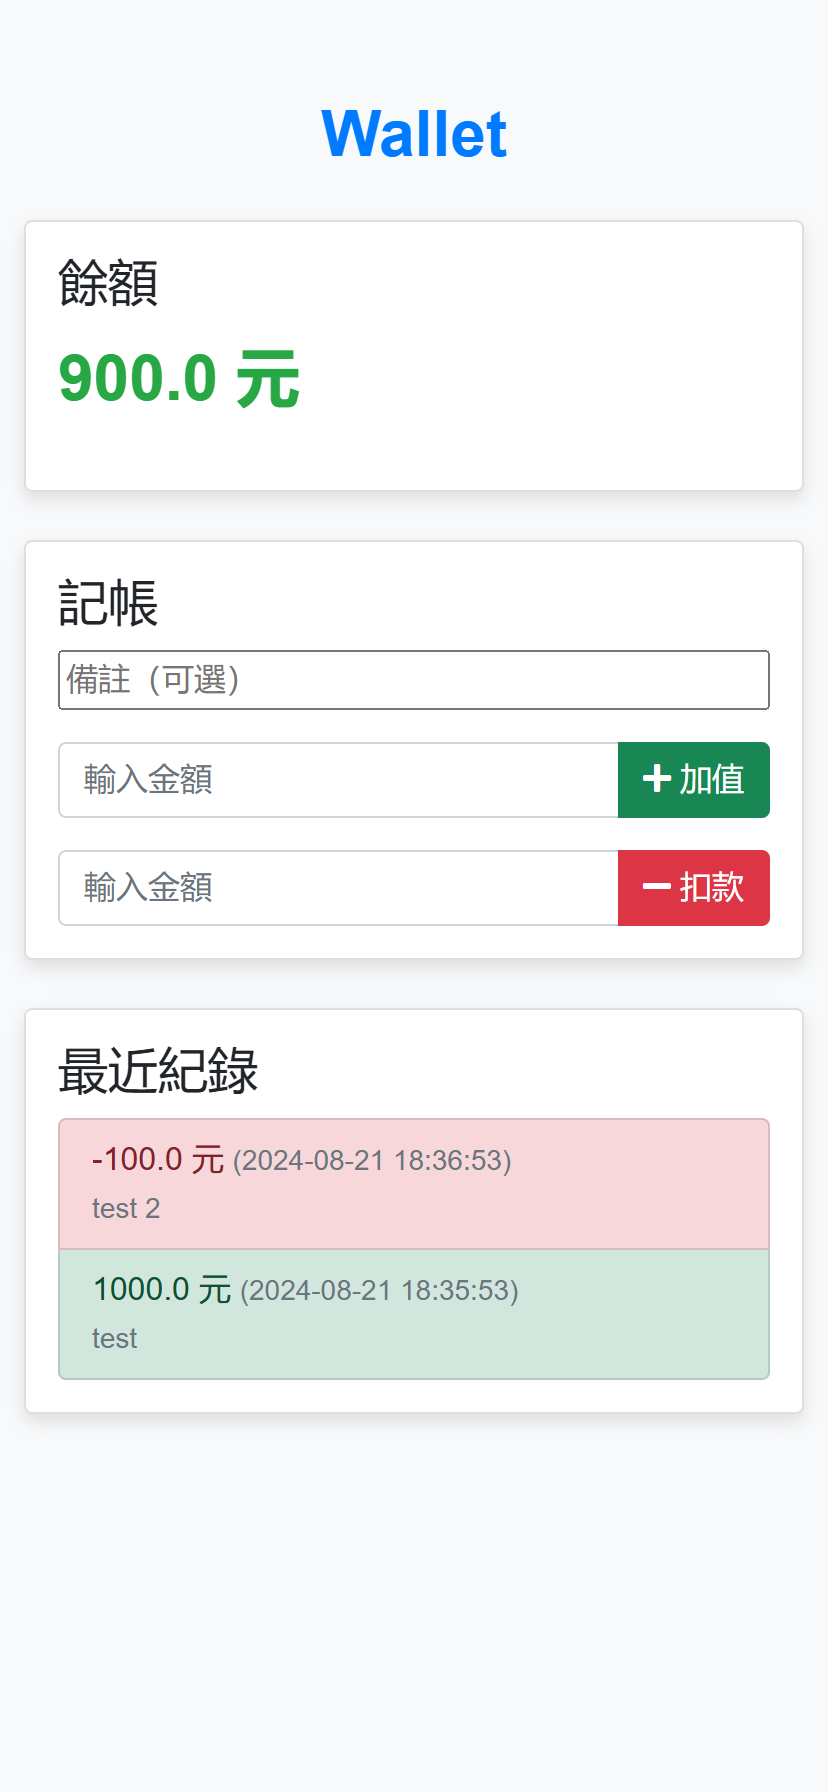Click the test 2 note in records
The width and height of the screenshot is (828, 1792).
(126, 1208)
